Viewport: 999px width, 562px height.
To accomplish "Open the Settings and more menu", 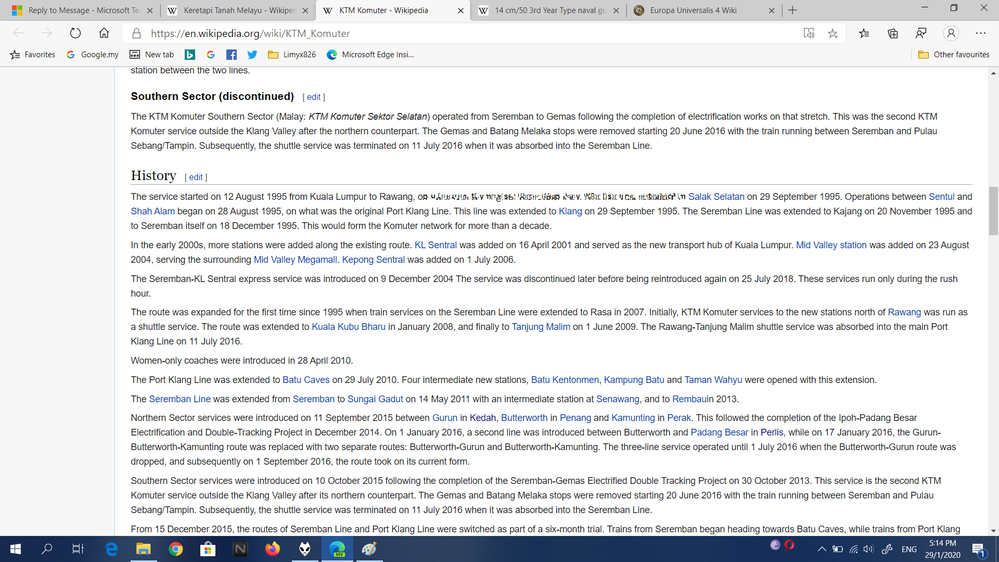I will pos(980,33).
